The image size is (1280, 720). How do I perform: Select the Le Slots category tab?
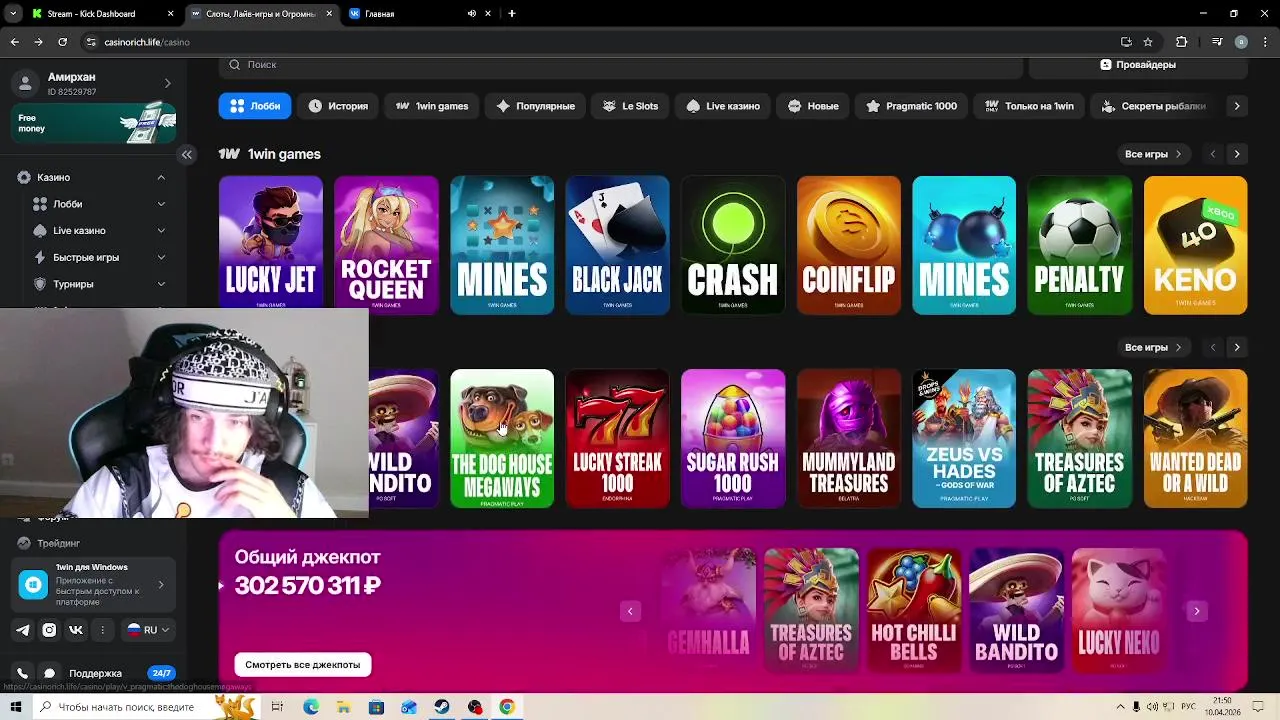click(630, 106)
